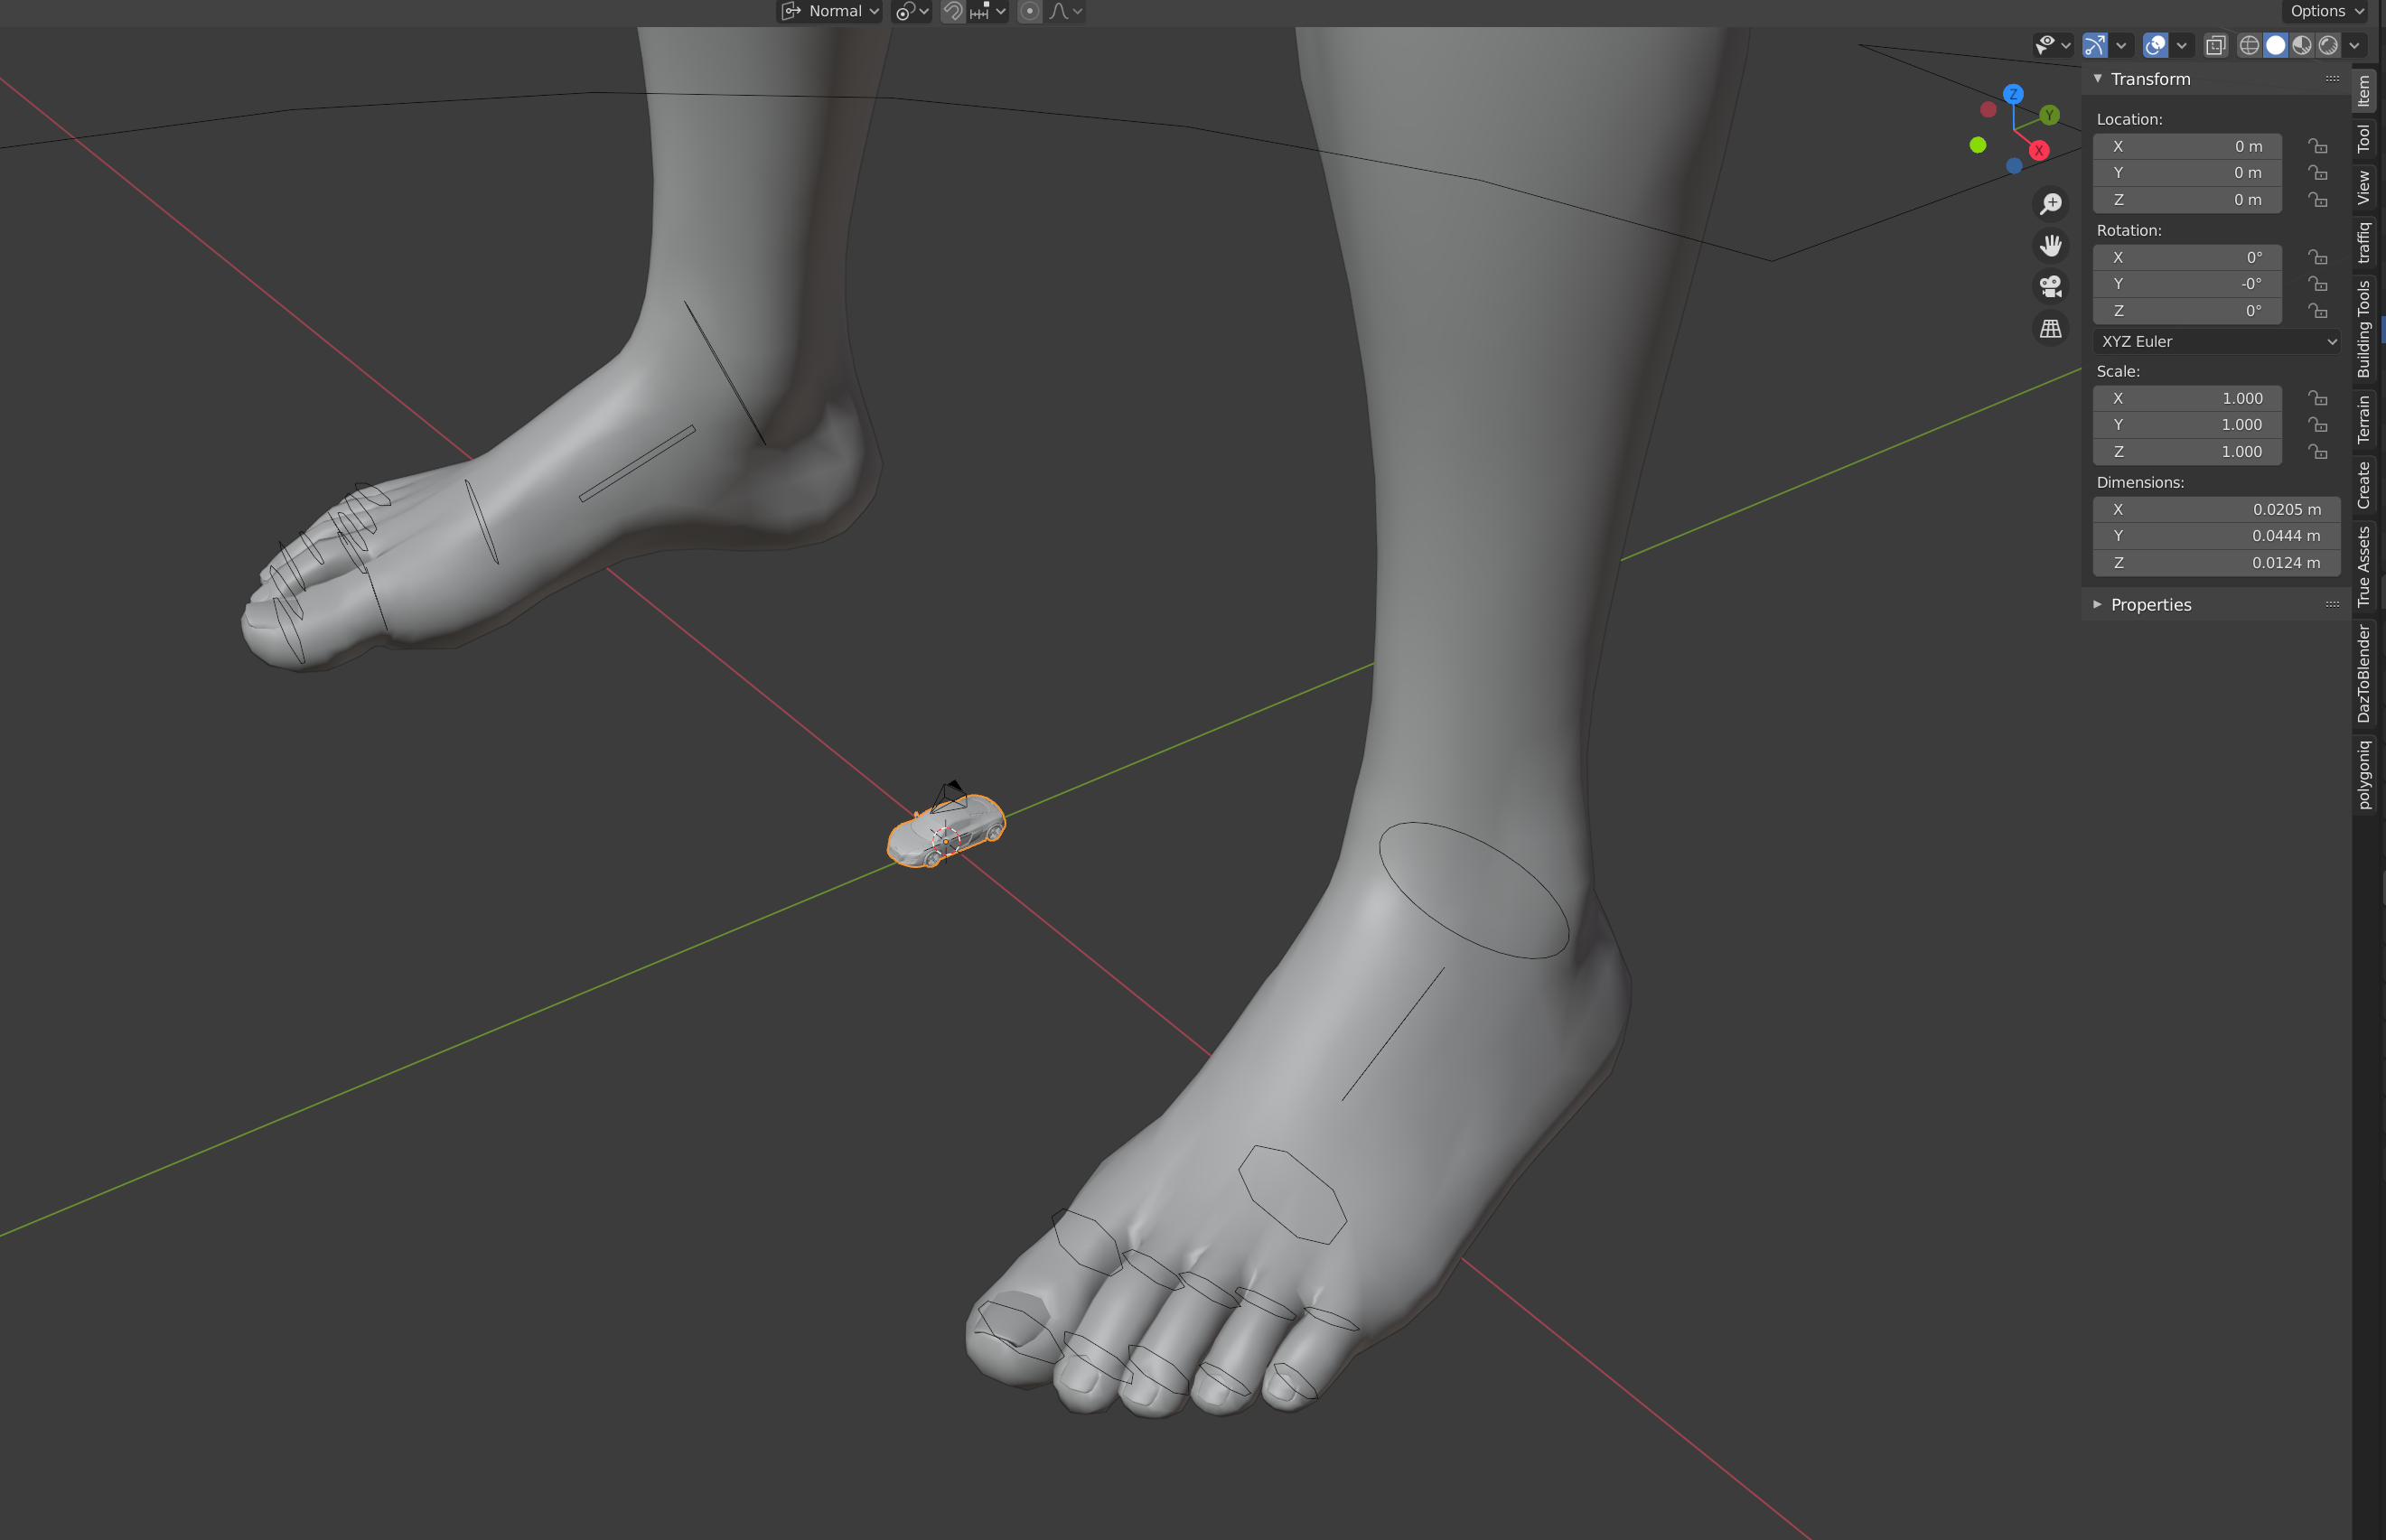This screenshot has width=2386, height=1540.
Task: Click the Dimensions Y input field
Action: click(x=2216, y=536)
